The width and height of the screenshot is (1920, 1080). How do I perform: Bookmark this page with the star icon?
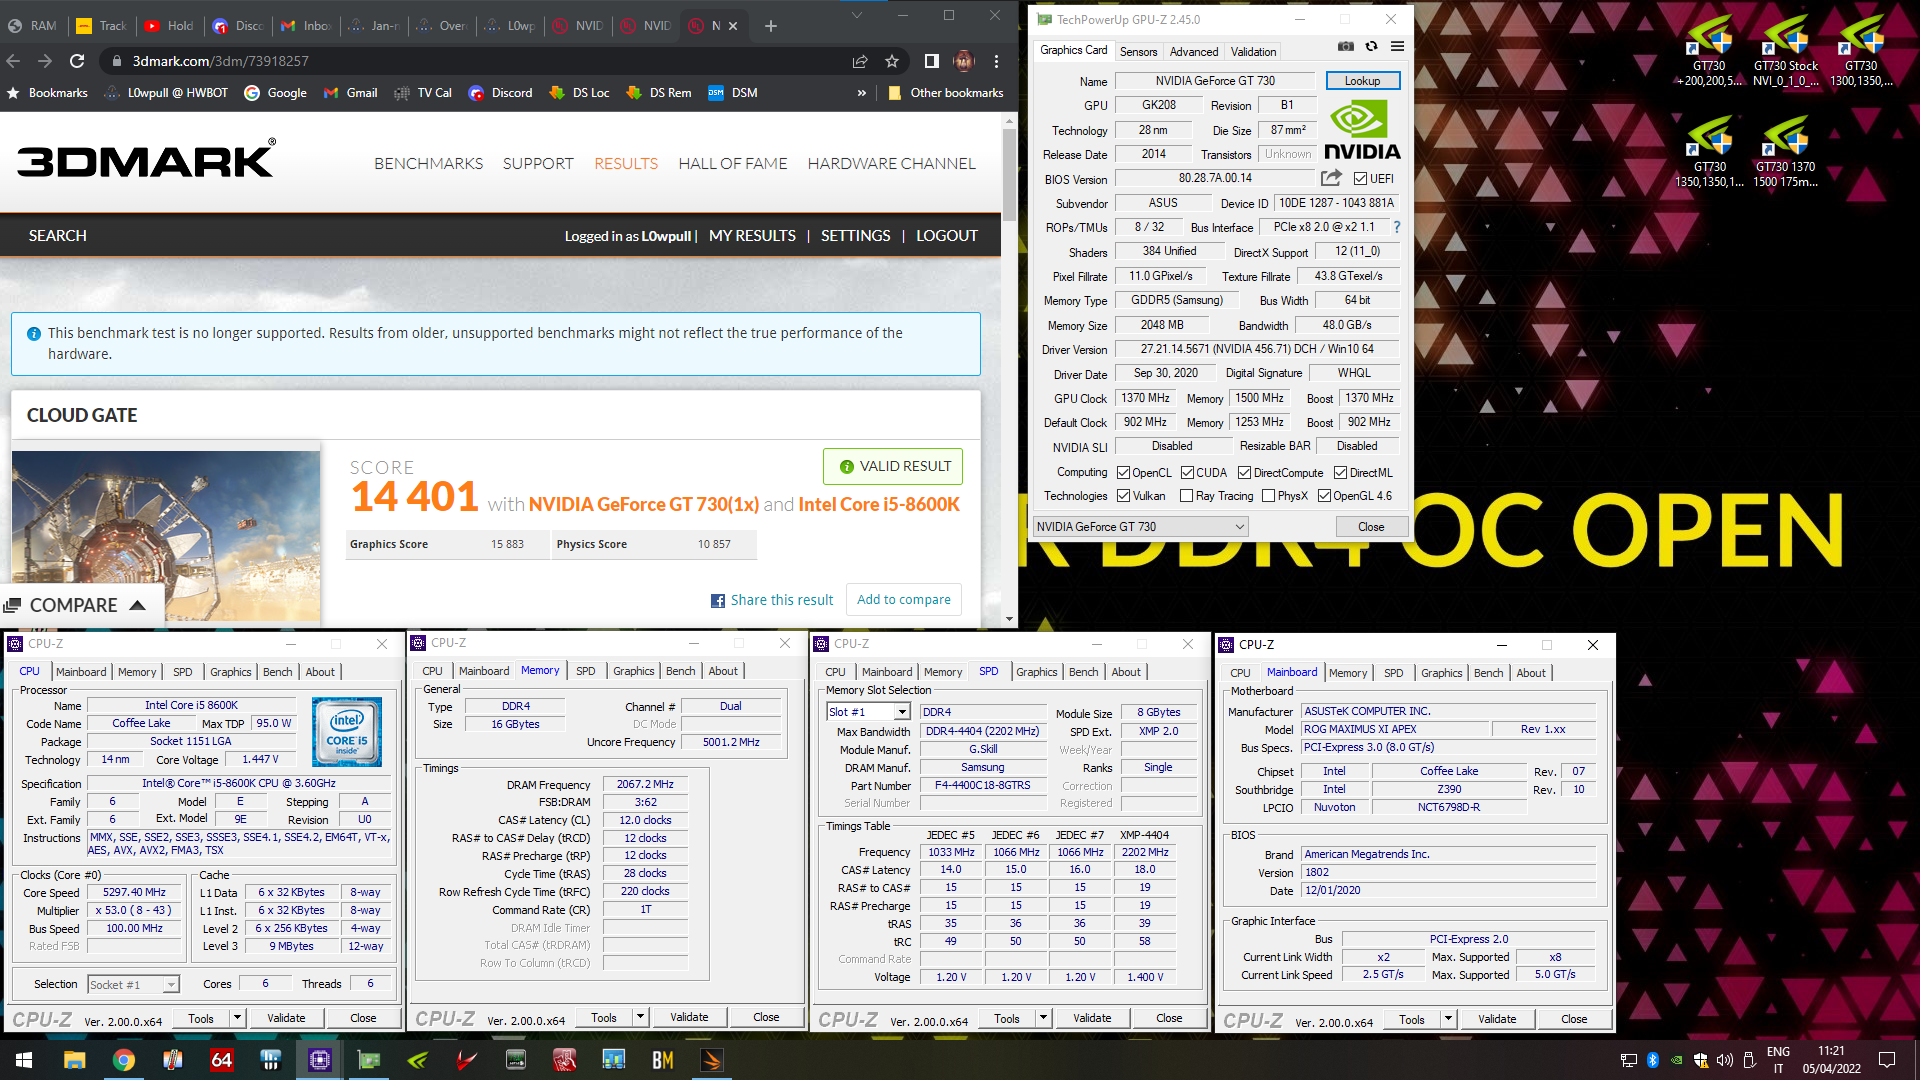click(x=892, y=61)
